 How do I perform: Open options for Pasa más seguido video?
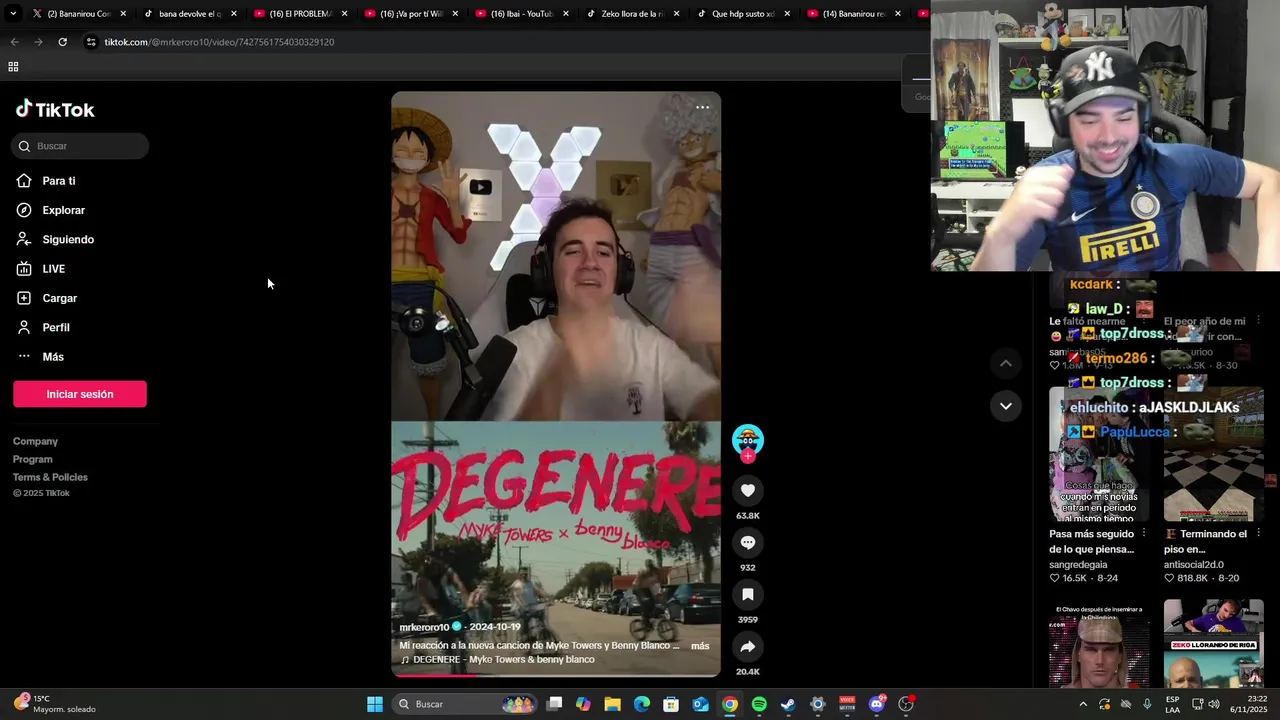tap(1144, 534)
